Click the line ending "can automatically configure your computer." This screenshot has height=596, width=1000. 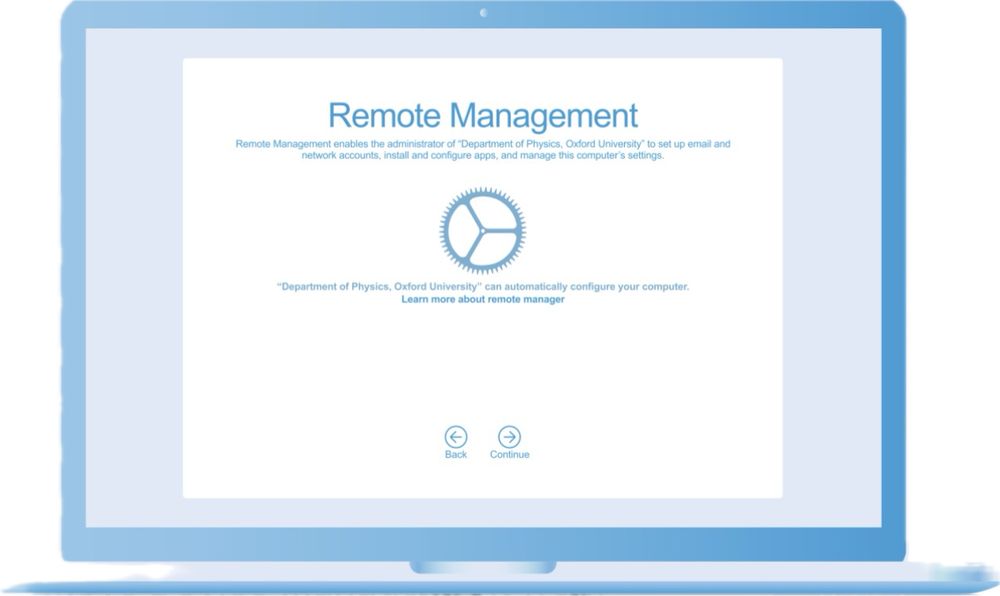click(x=483, y=287)
